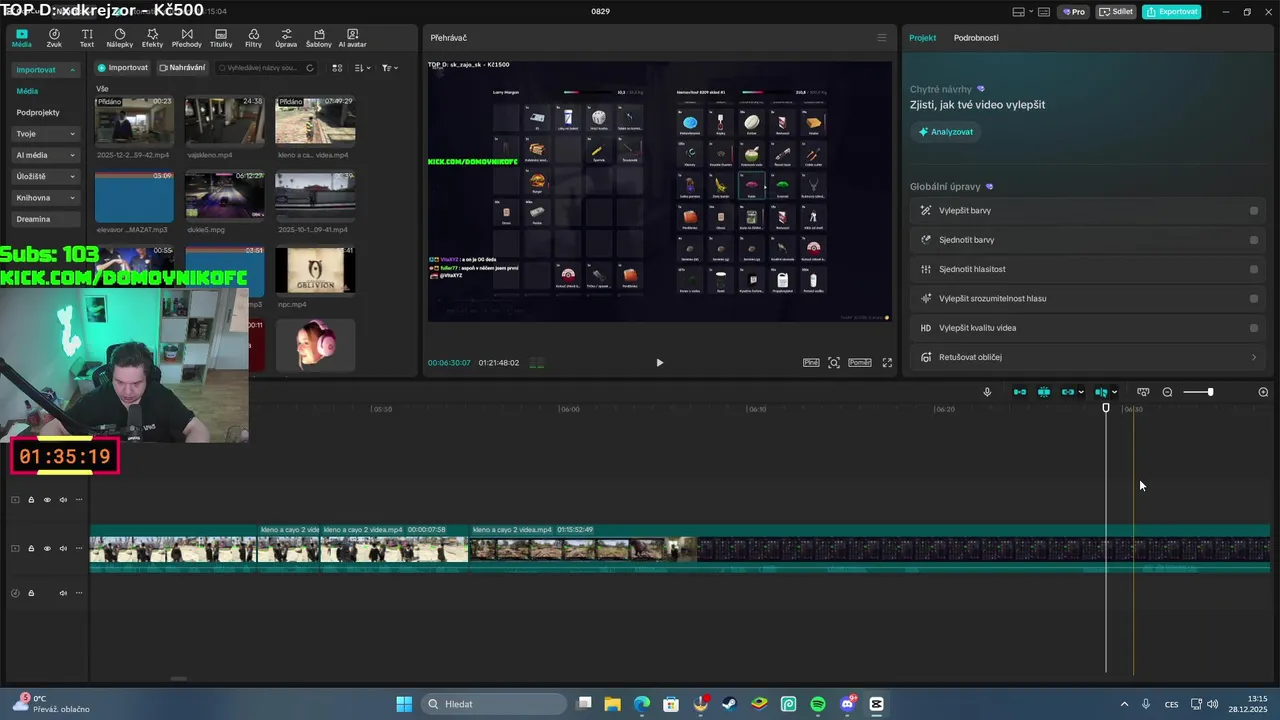Expand Retušovat obličej options arrow
Screen dimensions: 1280x720
pyautogui.click(x=1254, y=357)
